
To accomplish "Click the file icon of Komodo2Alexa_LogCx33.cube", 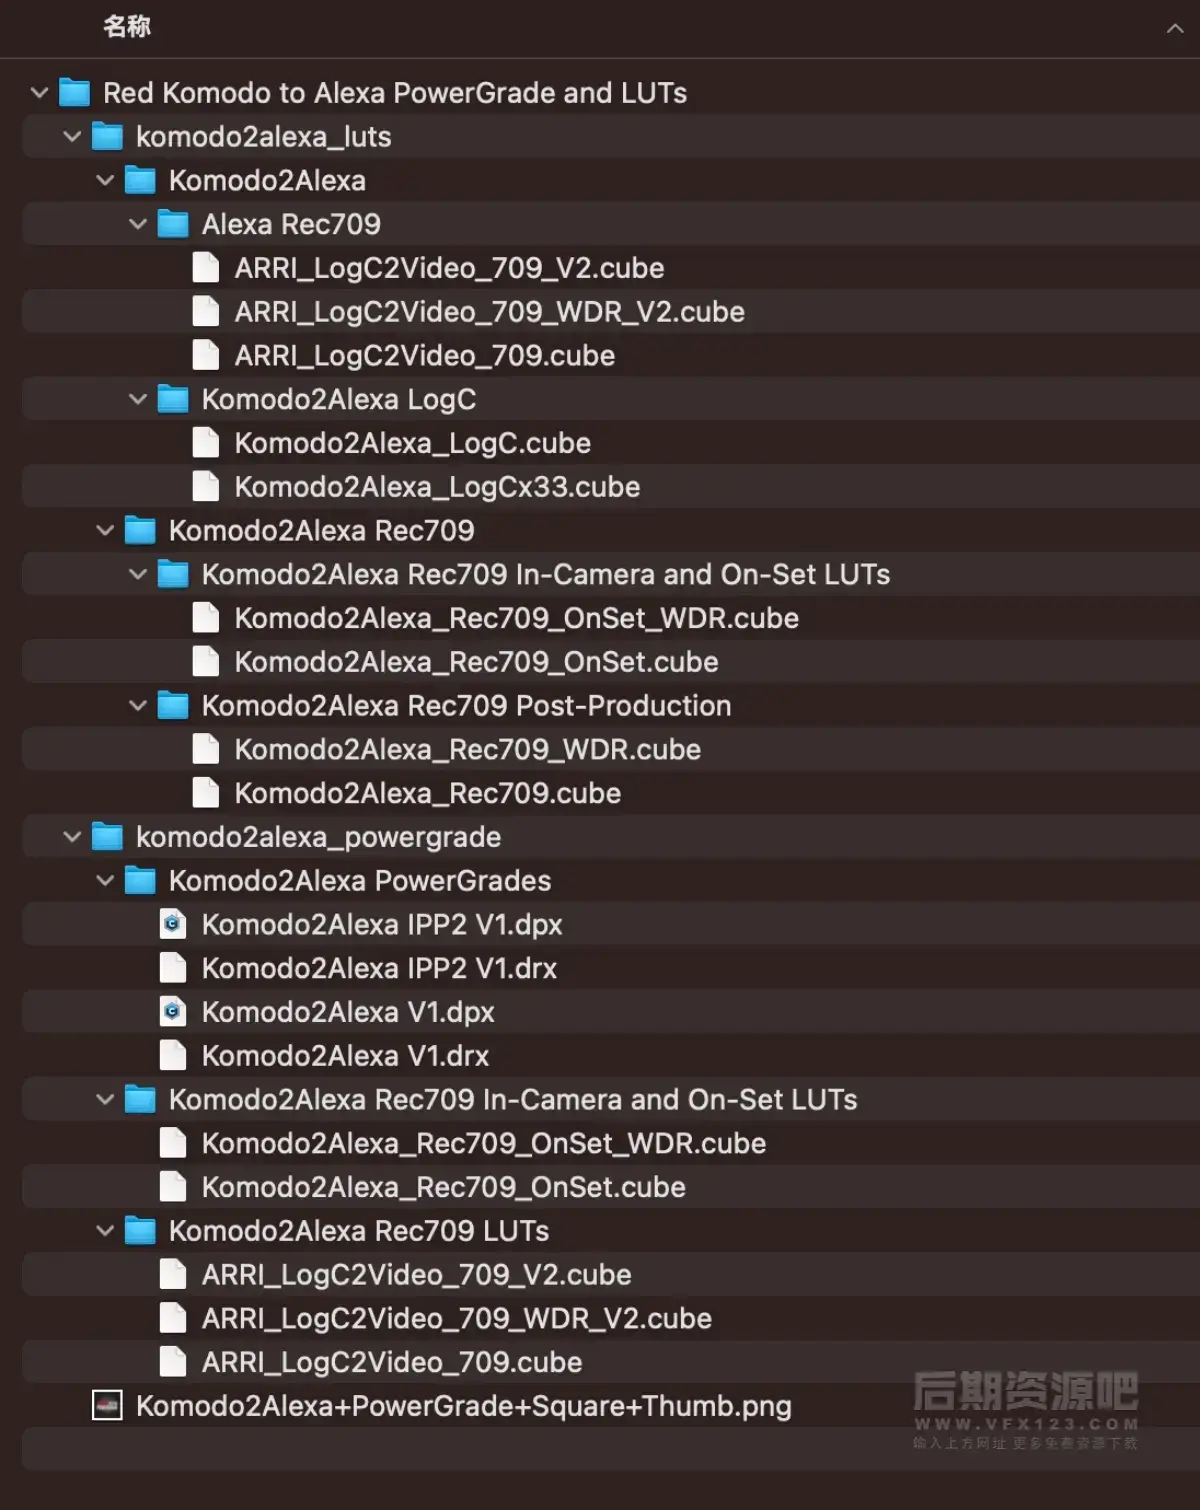I will point(206,487).
